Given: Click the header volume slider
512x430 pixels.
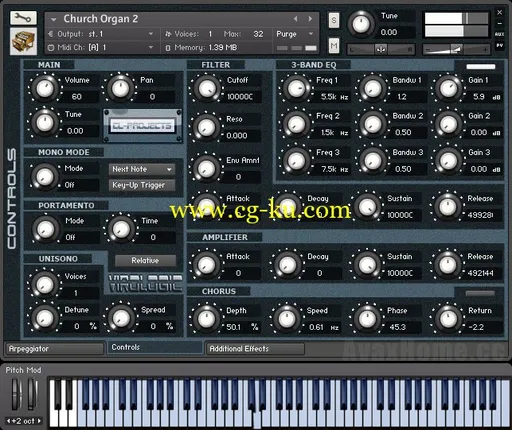Looking at the screenshot, I should coord(457,50).
